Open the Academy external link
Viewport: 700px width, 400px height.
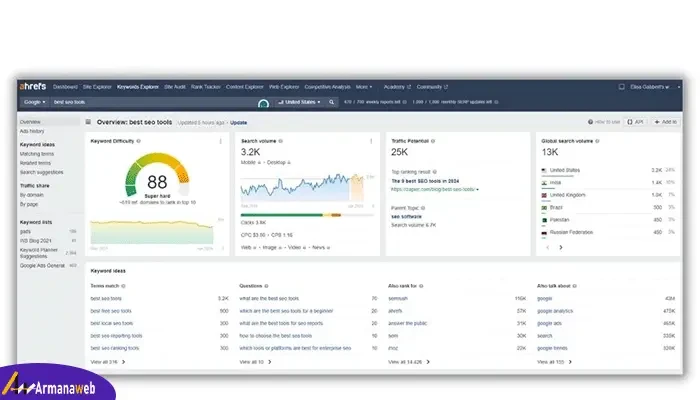[397, 87]
